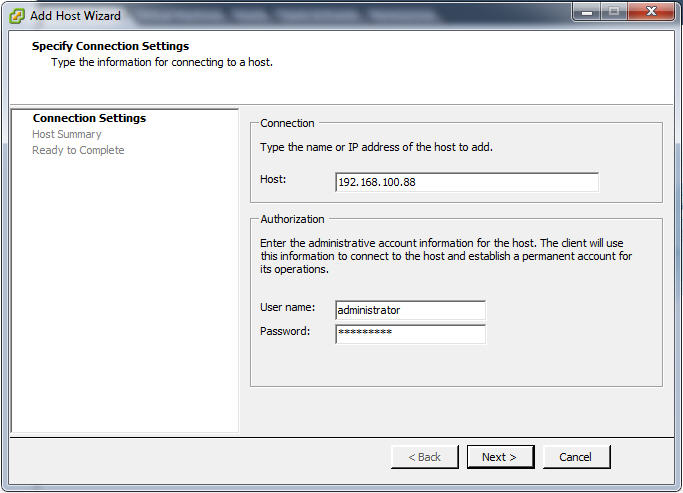
Task: Click the Add Host Wizard title bar icon
Action: tap(17, 16)
